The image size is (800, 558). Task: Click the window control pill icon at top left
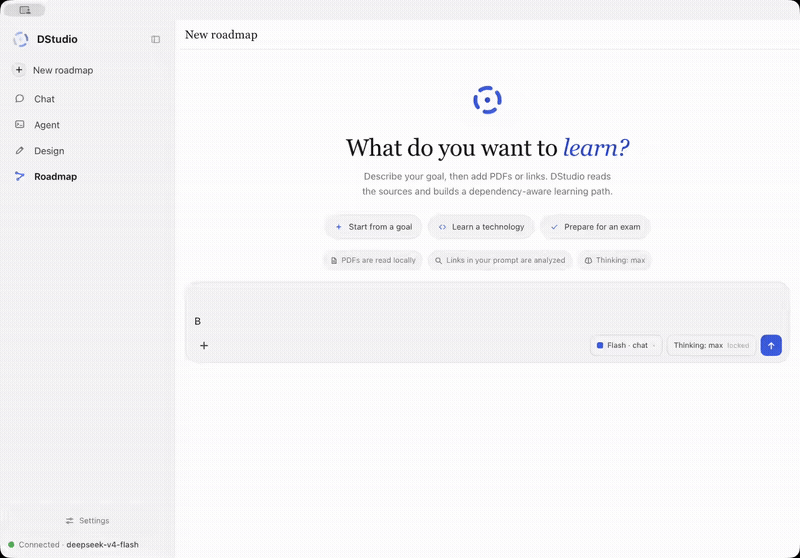24,10
